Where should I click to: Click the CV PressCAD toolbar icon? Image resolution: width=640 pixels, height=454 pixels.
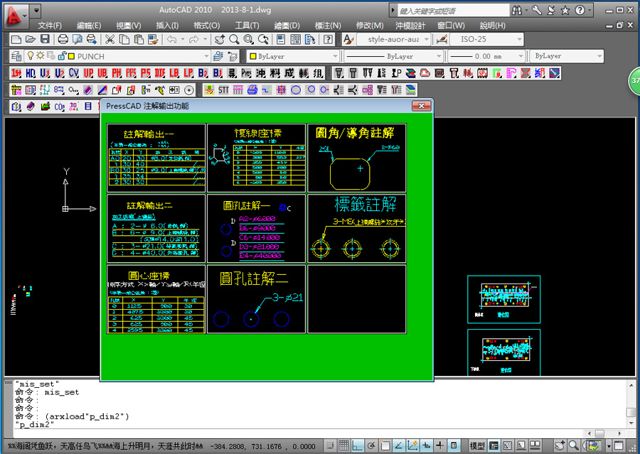pos(74,73)
